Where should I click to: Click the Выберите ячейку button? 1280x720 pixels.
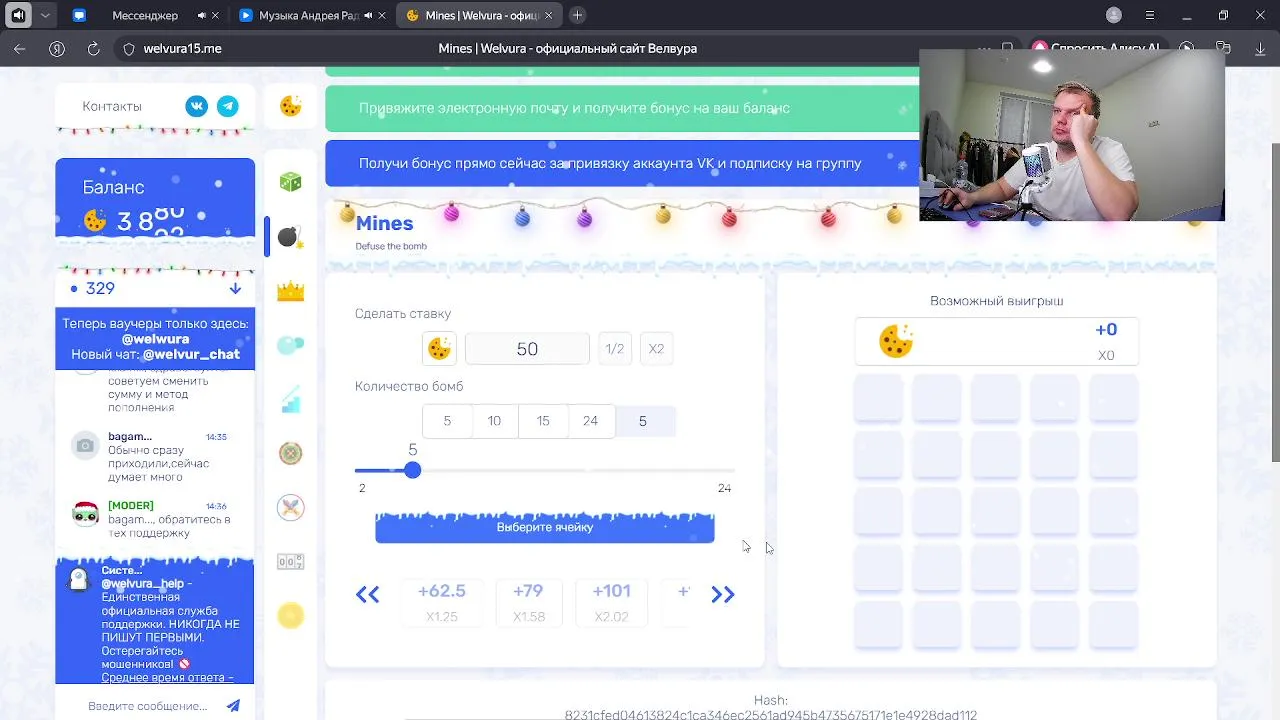(545, 527)
